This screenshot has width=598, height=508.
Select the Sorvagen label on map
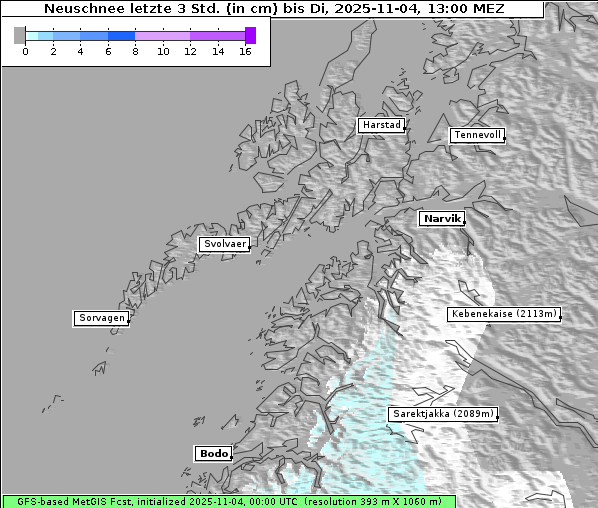pos(101,318)
